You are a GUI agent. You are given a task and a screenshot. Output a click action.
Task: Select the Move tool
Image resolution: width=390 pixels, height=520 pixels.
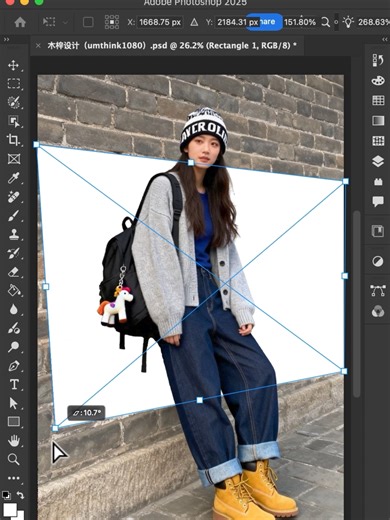(13, 65)
